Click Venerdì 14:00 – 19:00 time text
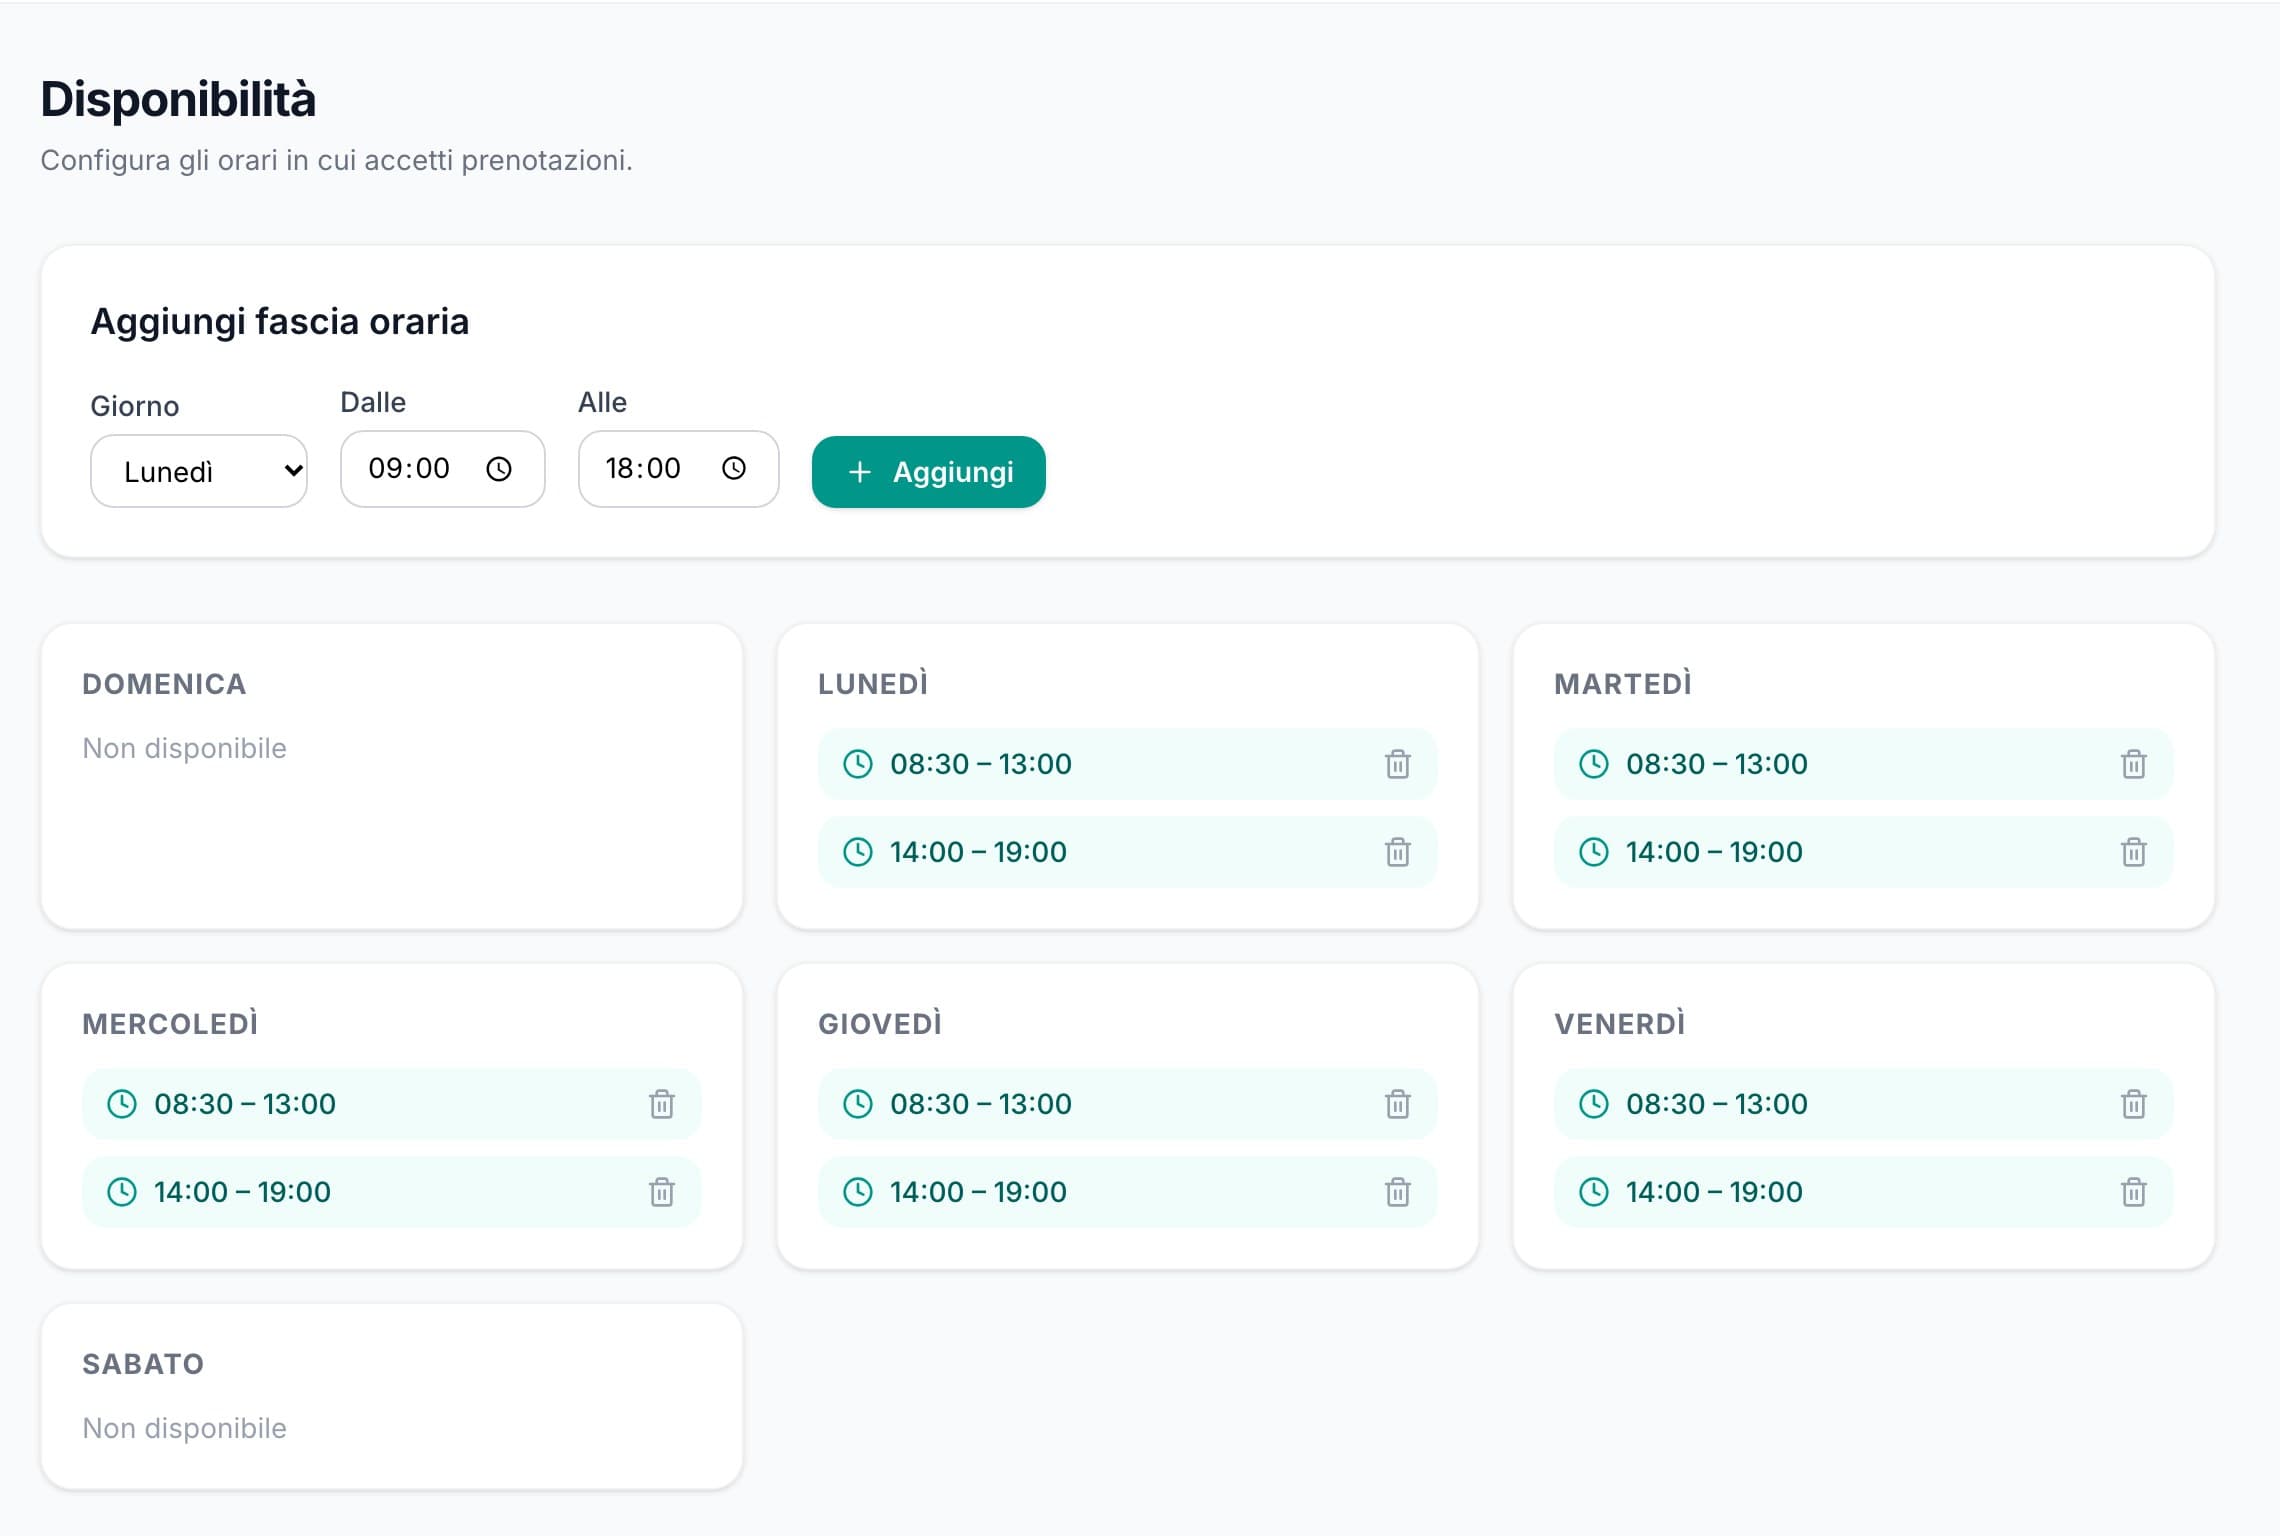Screen dimensions: 2280x1536 (1714, 1192)
